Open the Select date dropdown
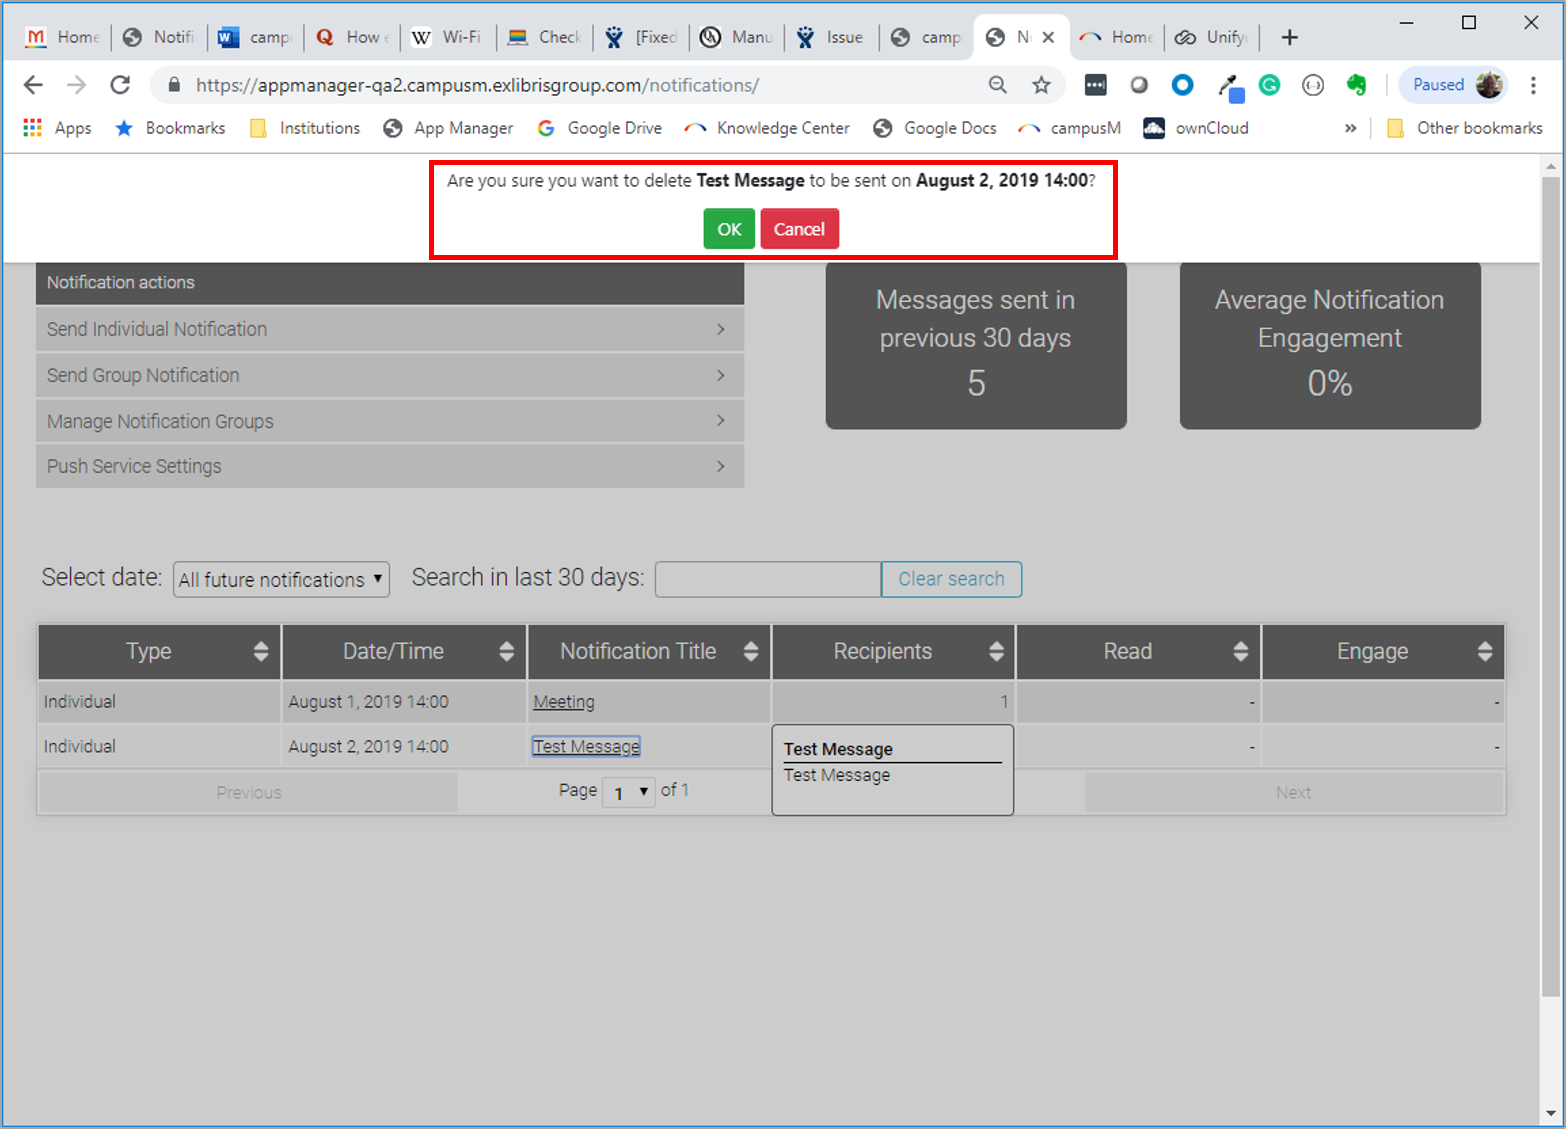1566x1129 pixels. click(281, 579)
